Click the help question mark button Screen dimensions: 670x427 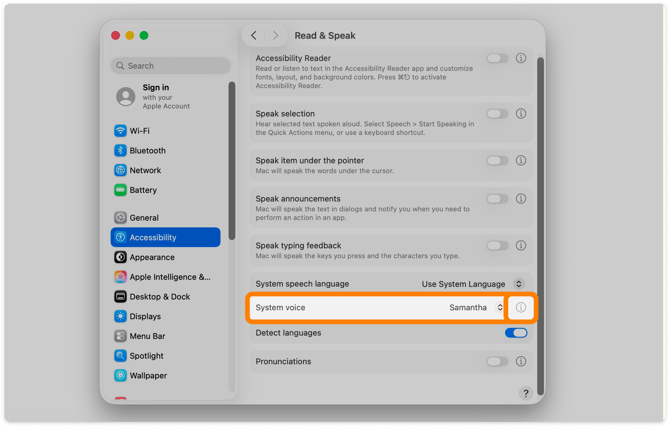pyautogui.click(x=526, y=393)
